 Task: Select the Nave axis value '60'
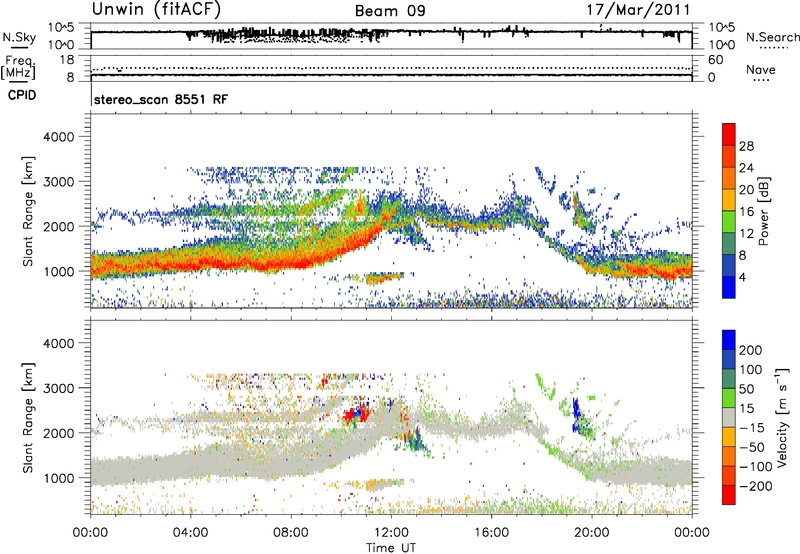716,60
